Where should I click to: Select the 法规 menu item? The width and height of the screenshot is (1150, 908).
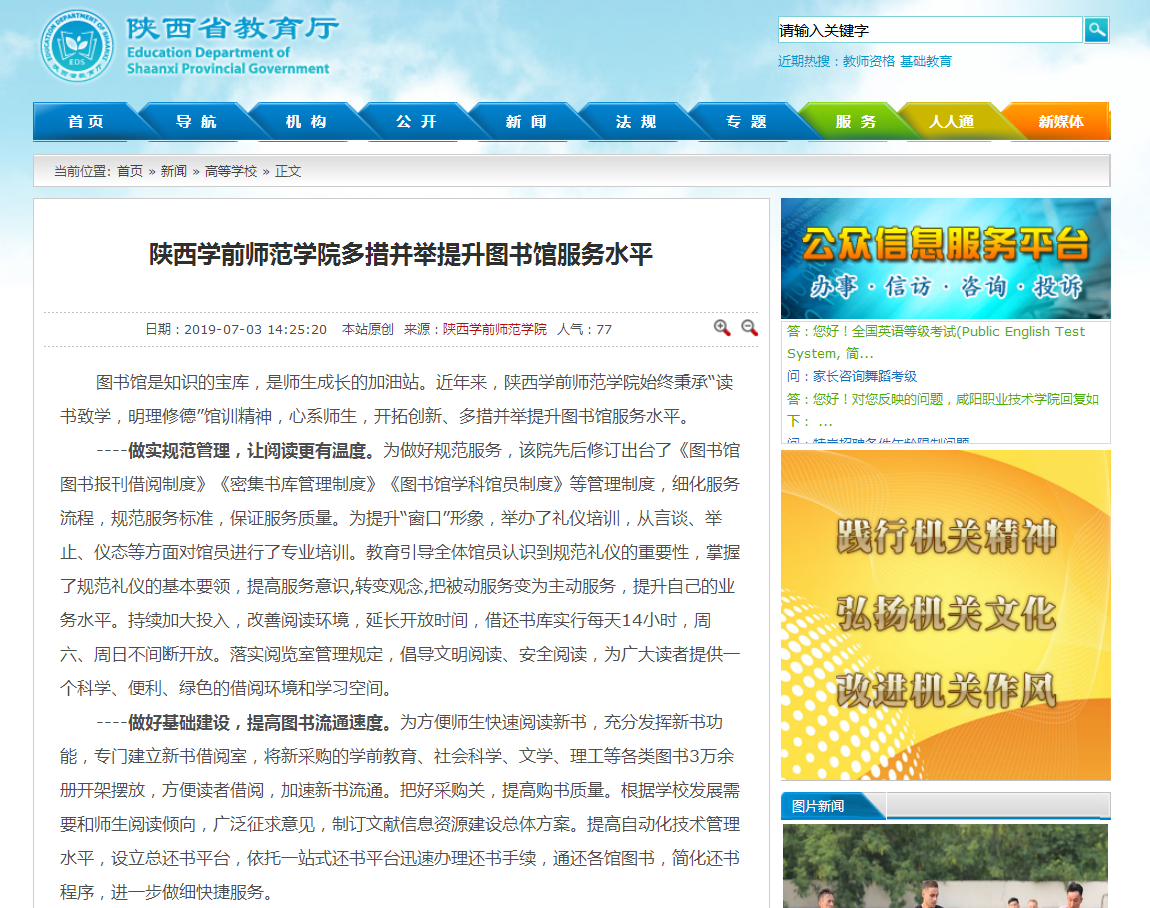tap(636, 122)
